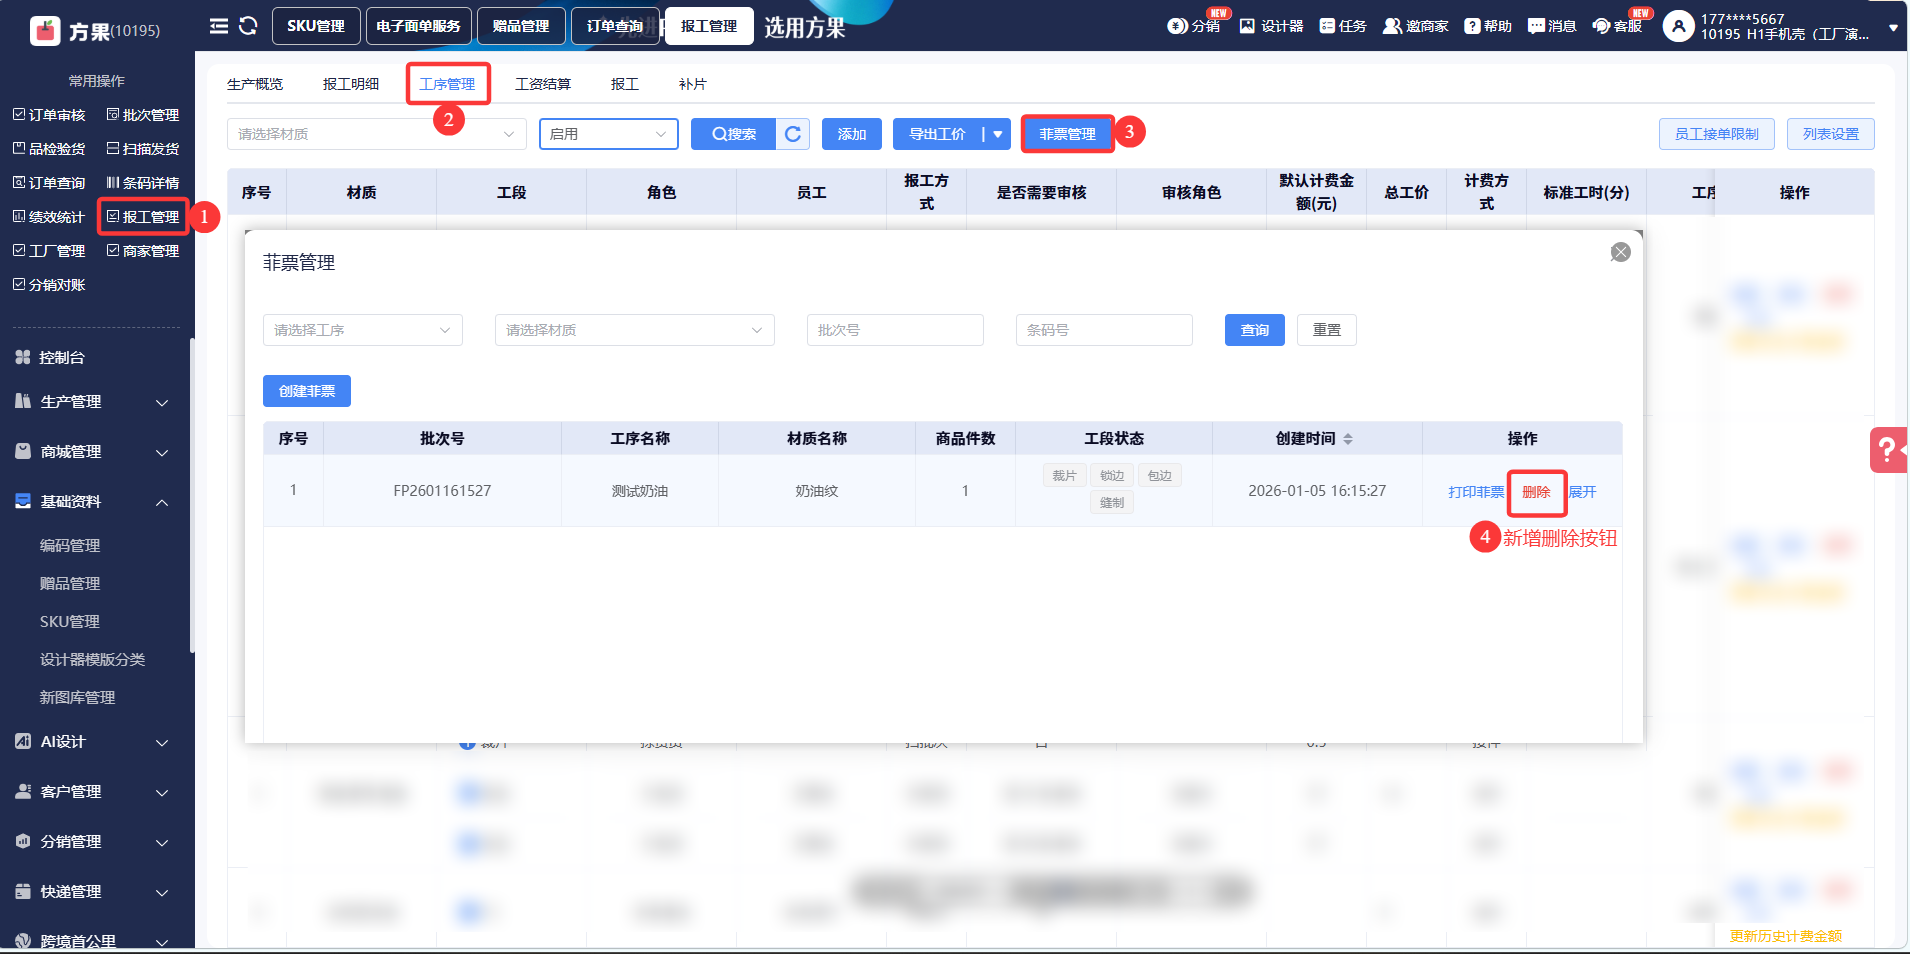Collapse sidebar with the hamburger menu icon
The image size is (1910, 954).
point(219,26)
